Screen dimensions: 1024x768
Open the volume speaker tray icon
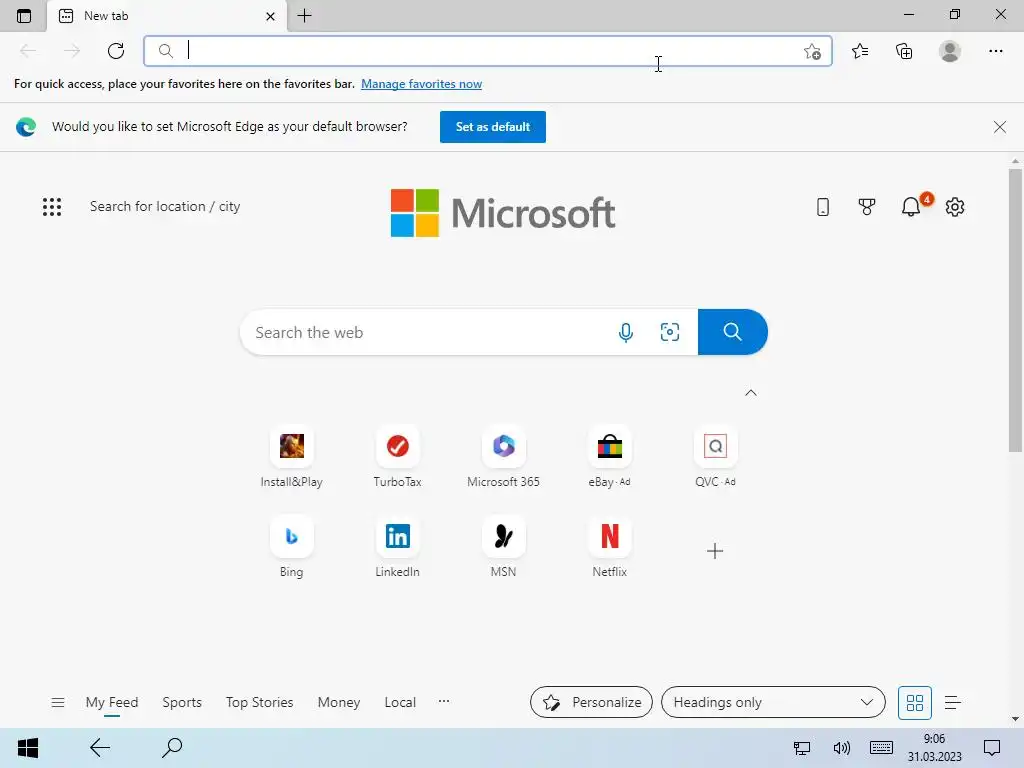coord(842,748)
